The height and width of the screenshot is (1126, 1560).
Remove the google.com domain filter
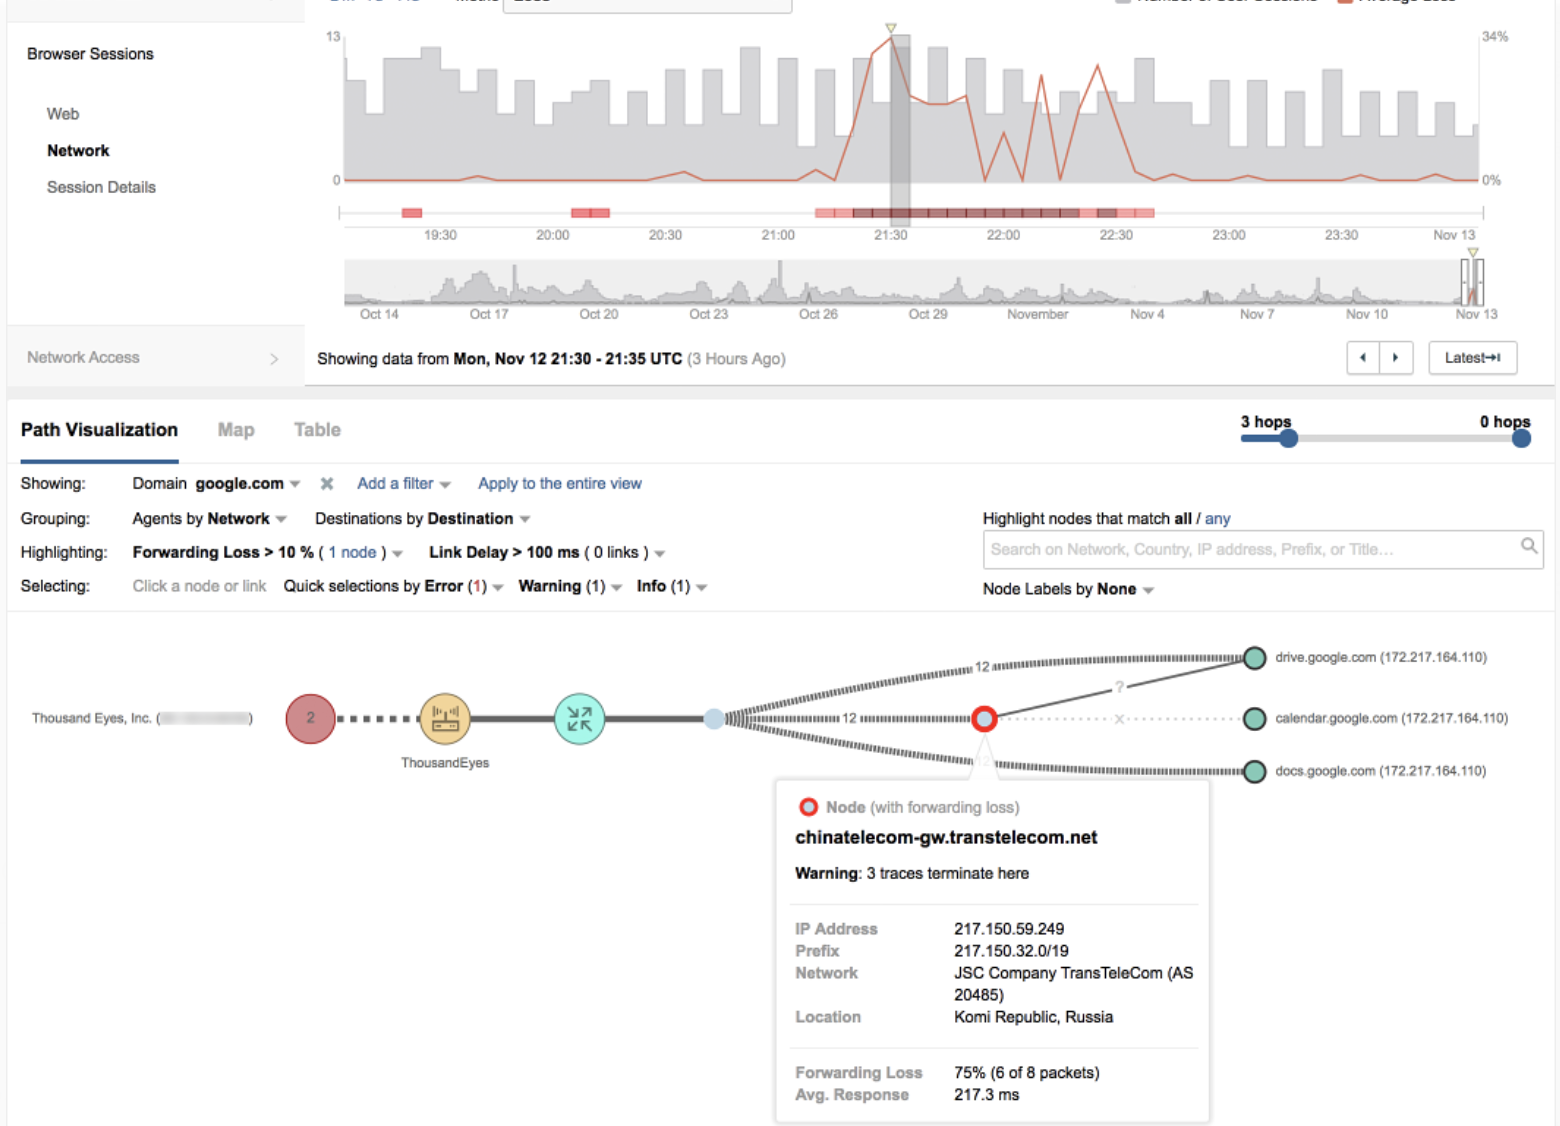[327, 484]
